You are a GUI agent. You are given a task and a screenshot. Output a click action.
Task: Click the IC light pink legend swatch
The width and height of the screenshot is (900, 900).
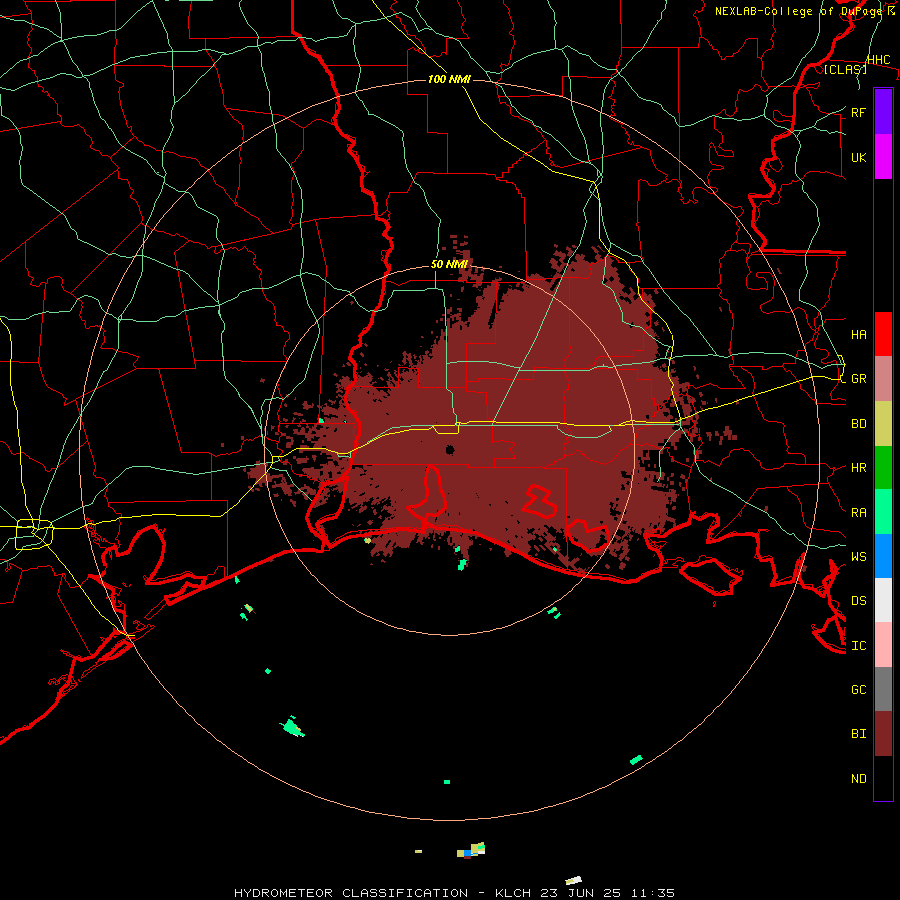(x=883, y=645)
